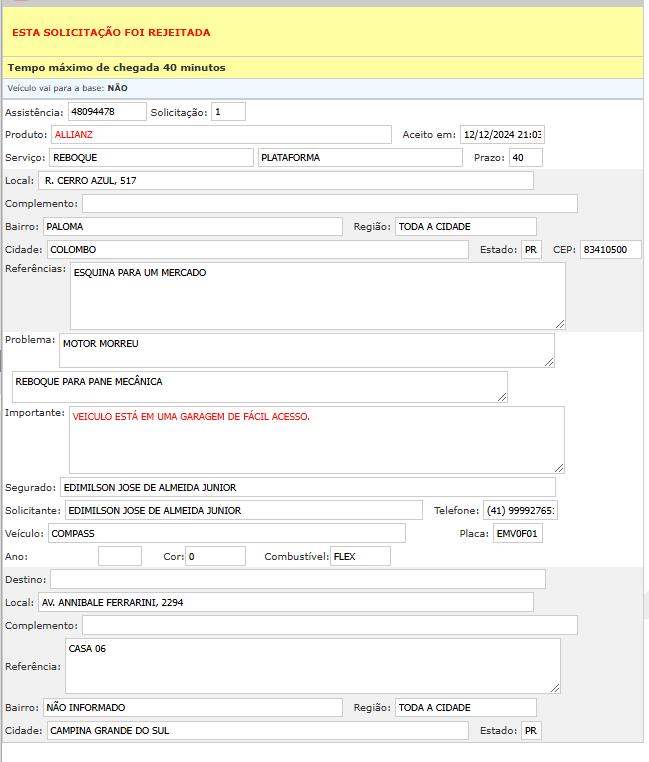Select the Produto field showing ALLIANZ
649x762 pixels.
[221, 135]
